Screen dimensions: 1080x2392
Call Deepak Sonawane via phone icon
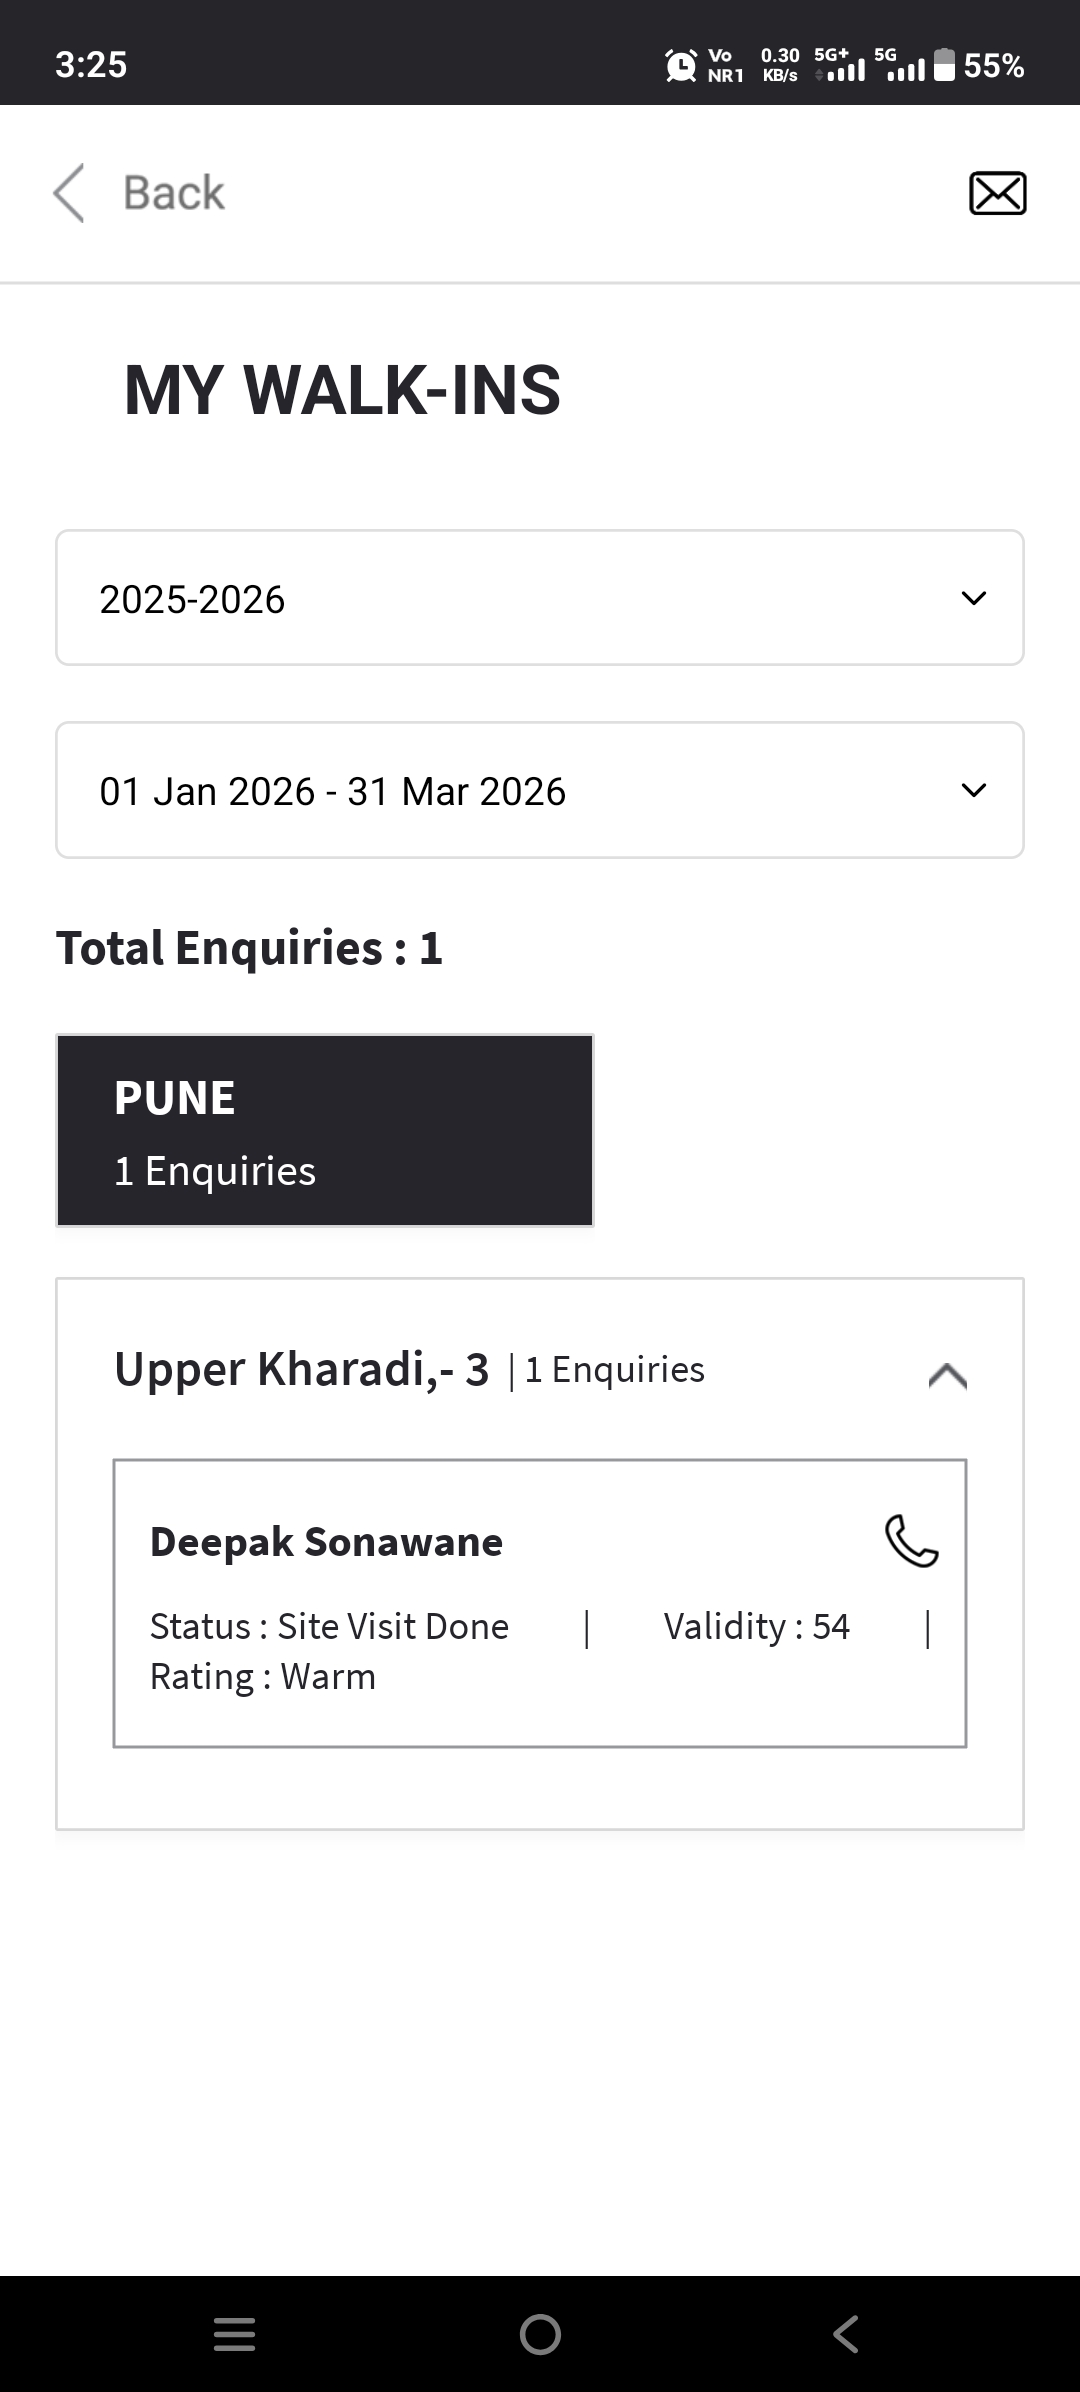pyautogui.click(x=911, y=1541)
